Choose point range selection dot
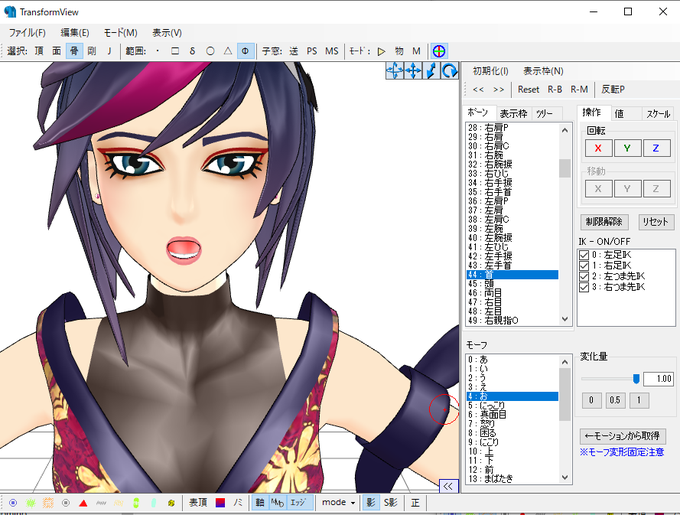 pos(157,51)
